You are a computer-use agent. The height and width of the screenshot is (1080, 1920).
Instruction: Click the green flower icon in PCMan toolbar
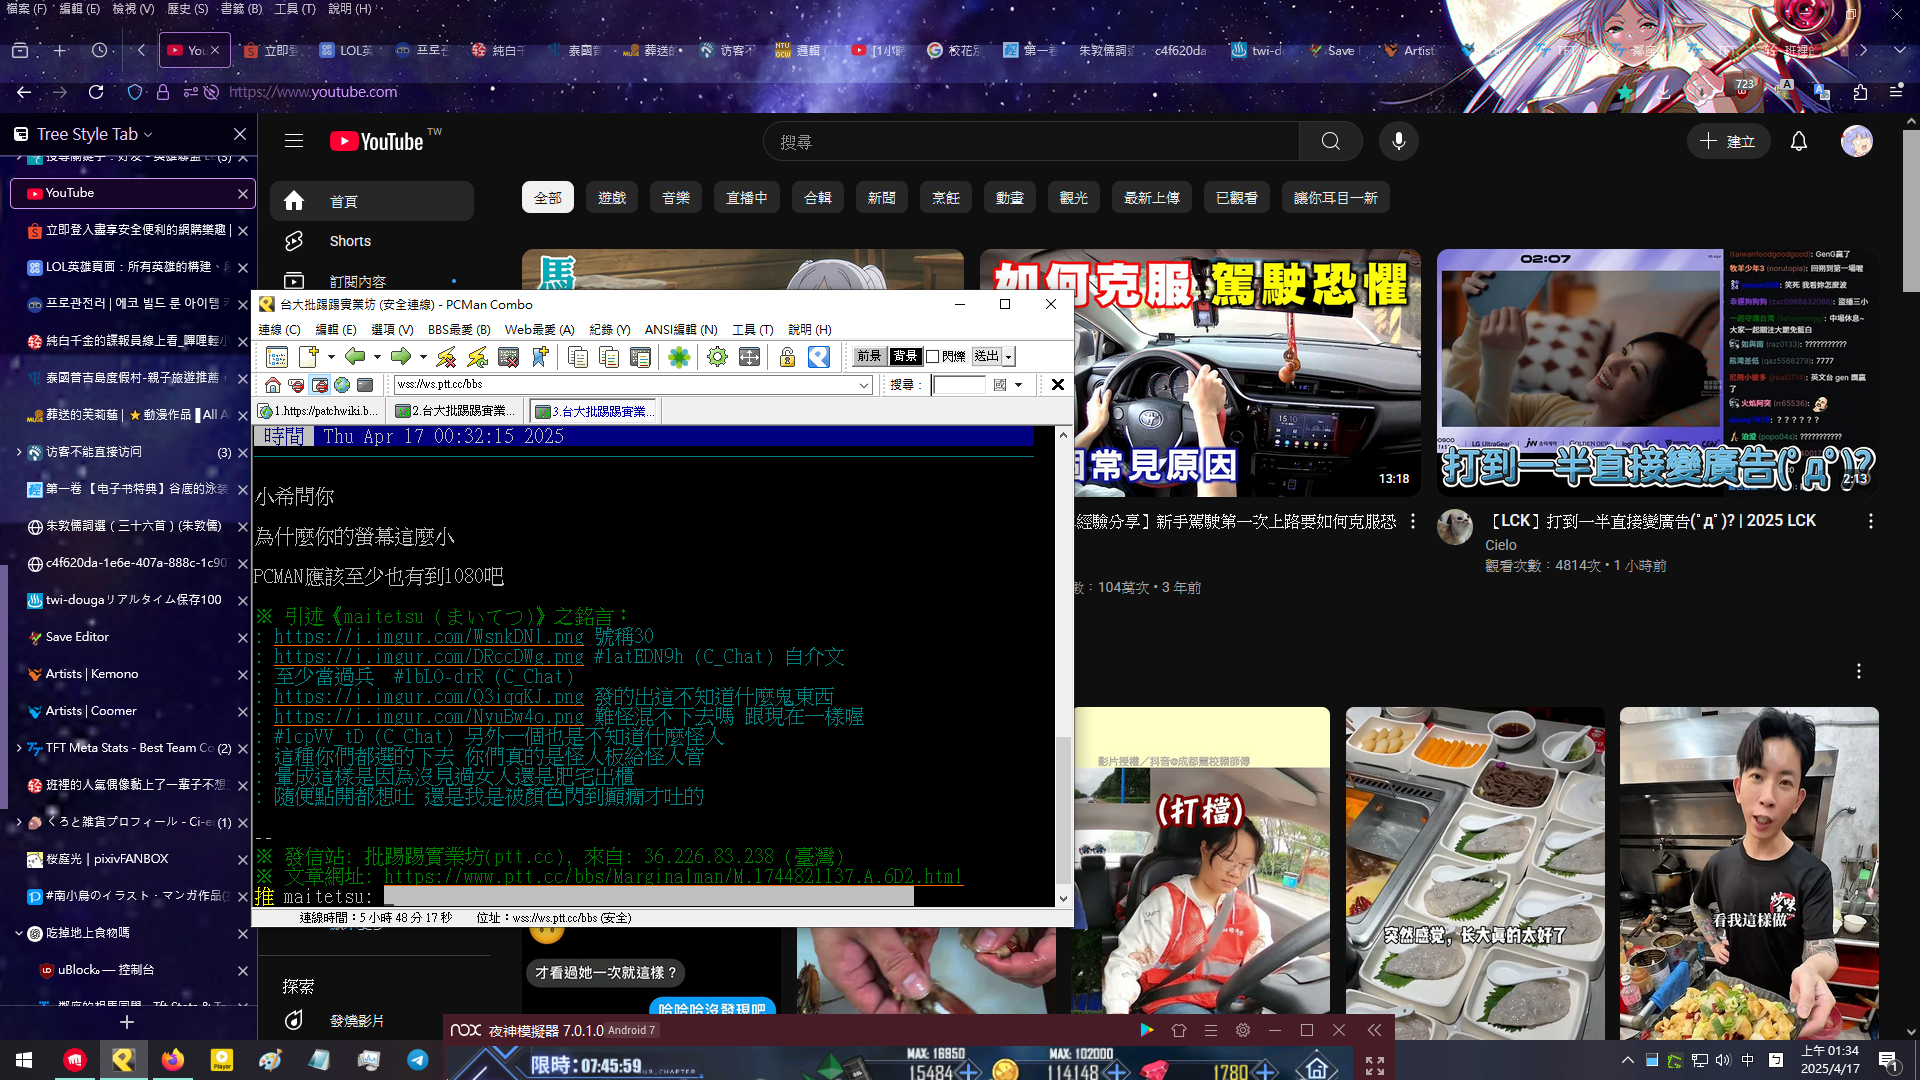[x=679, y=357]
